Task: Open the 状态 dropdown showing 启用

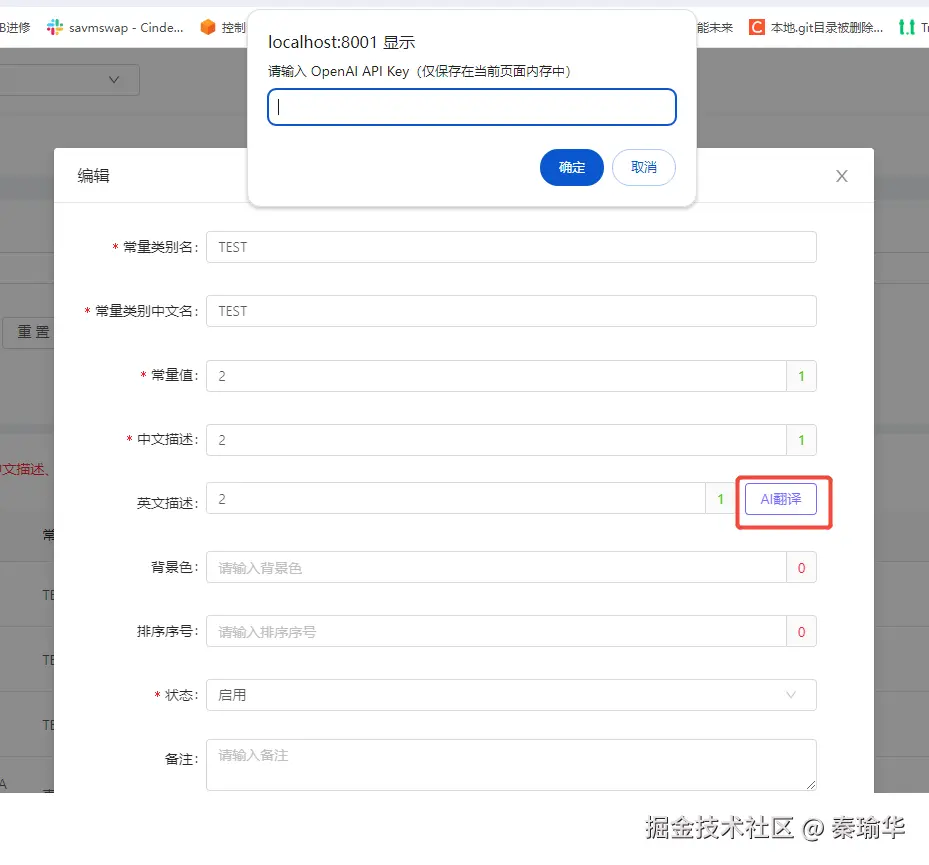Action: click(511, 695)
